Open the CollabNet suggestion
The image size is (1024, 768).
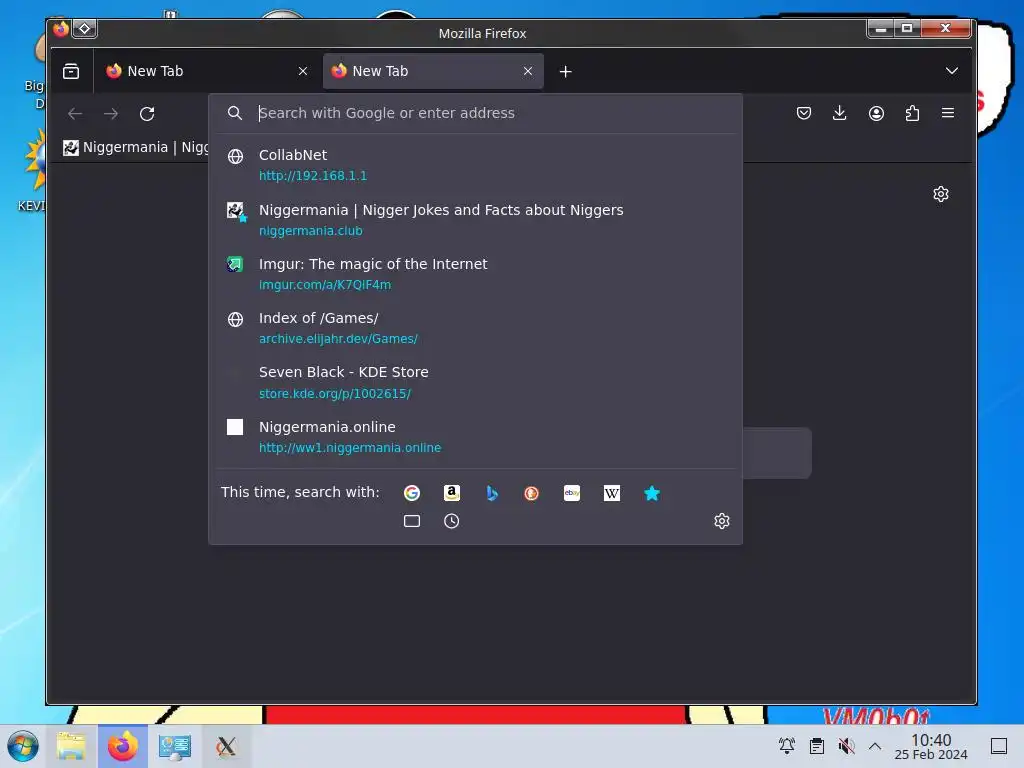tap(476, 165)
